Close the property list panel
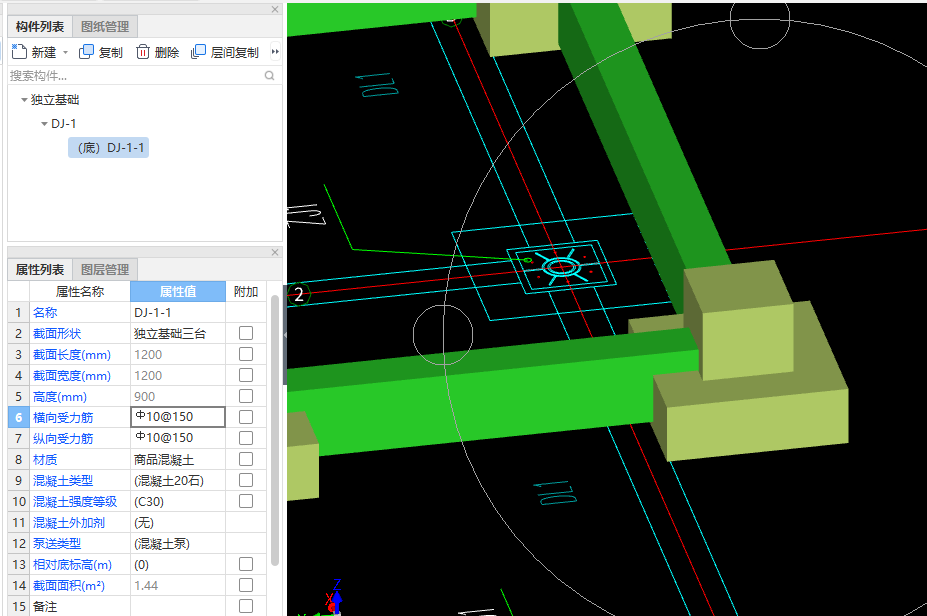This screenshot has width=927, height=616. pyautogui.click(x=275, y=252)
